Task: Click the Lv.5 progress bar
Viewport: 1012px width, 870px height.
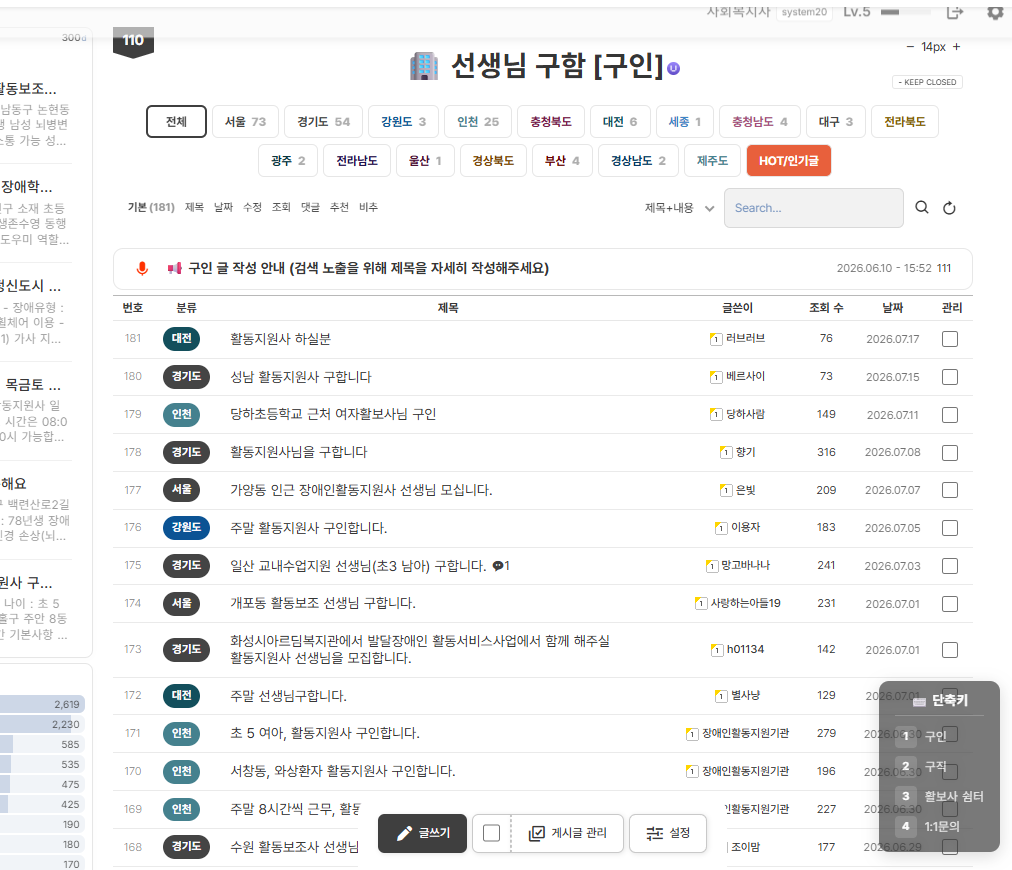Action: click(x=906, y=12)
